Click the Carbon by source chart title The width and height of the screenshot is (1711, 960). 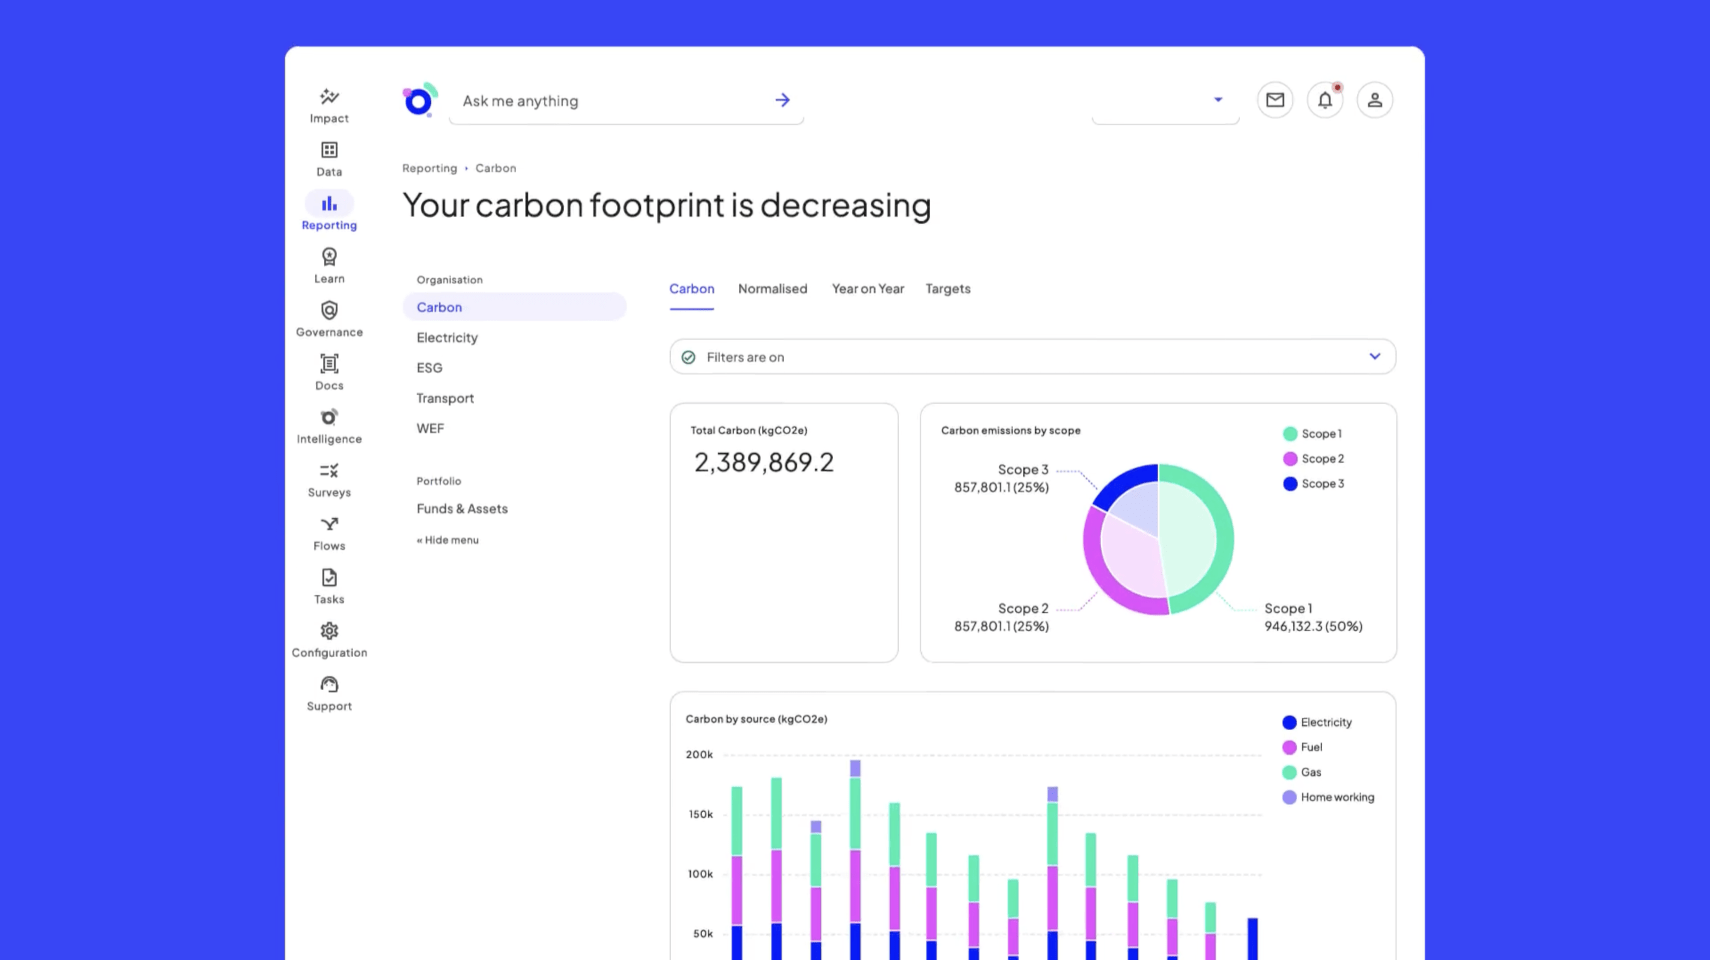pyautogui.click(x=756, y=719)
